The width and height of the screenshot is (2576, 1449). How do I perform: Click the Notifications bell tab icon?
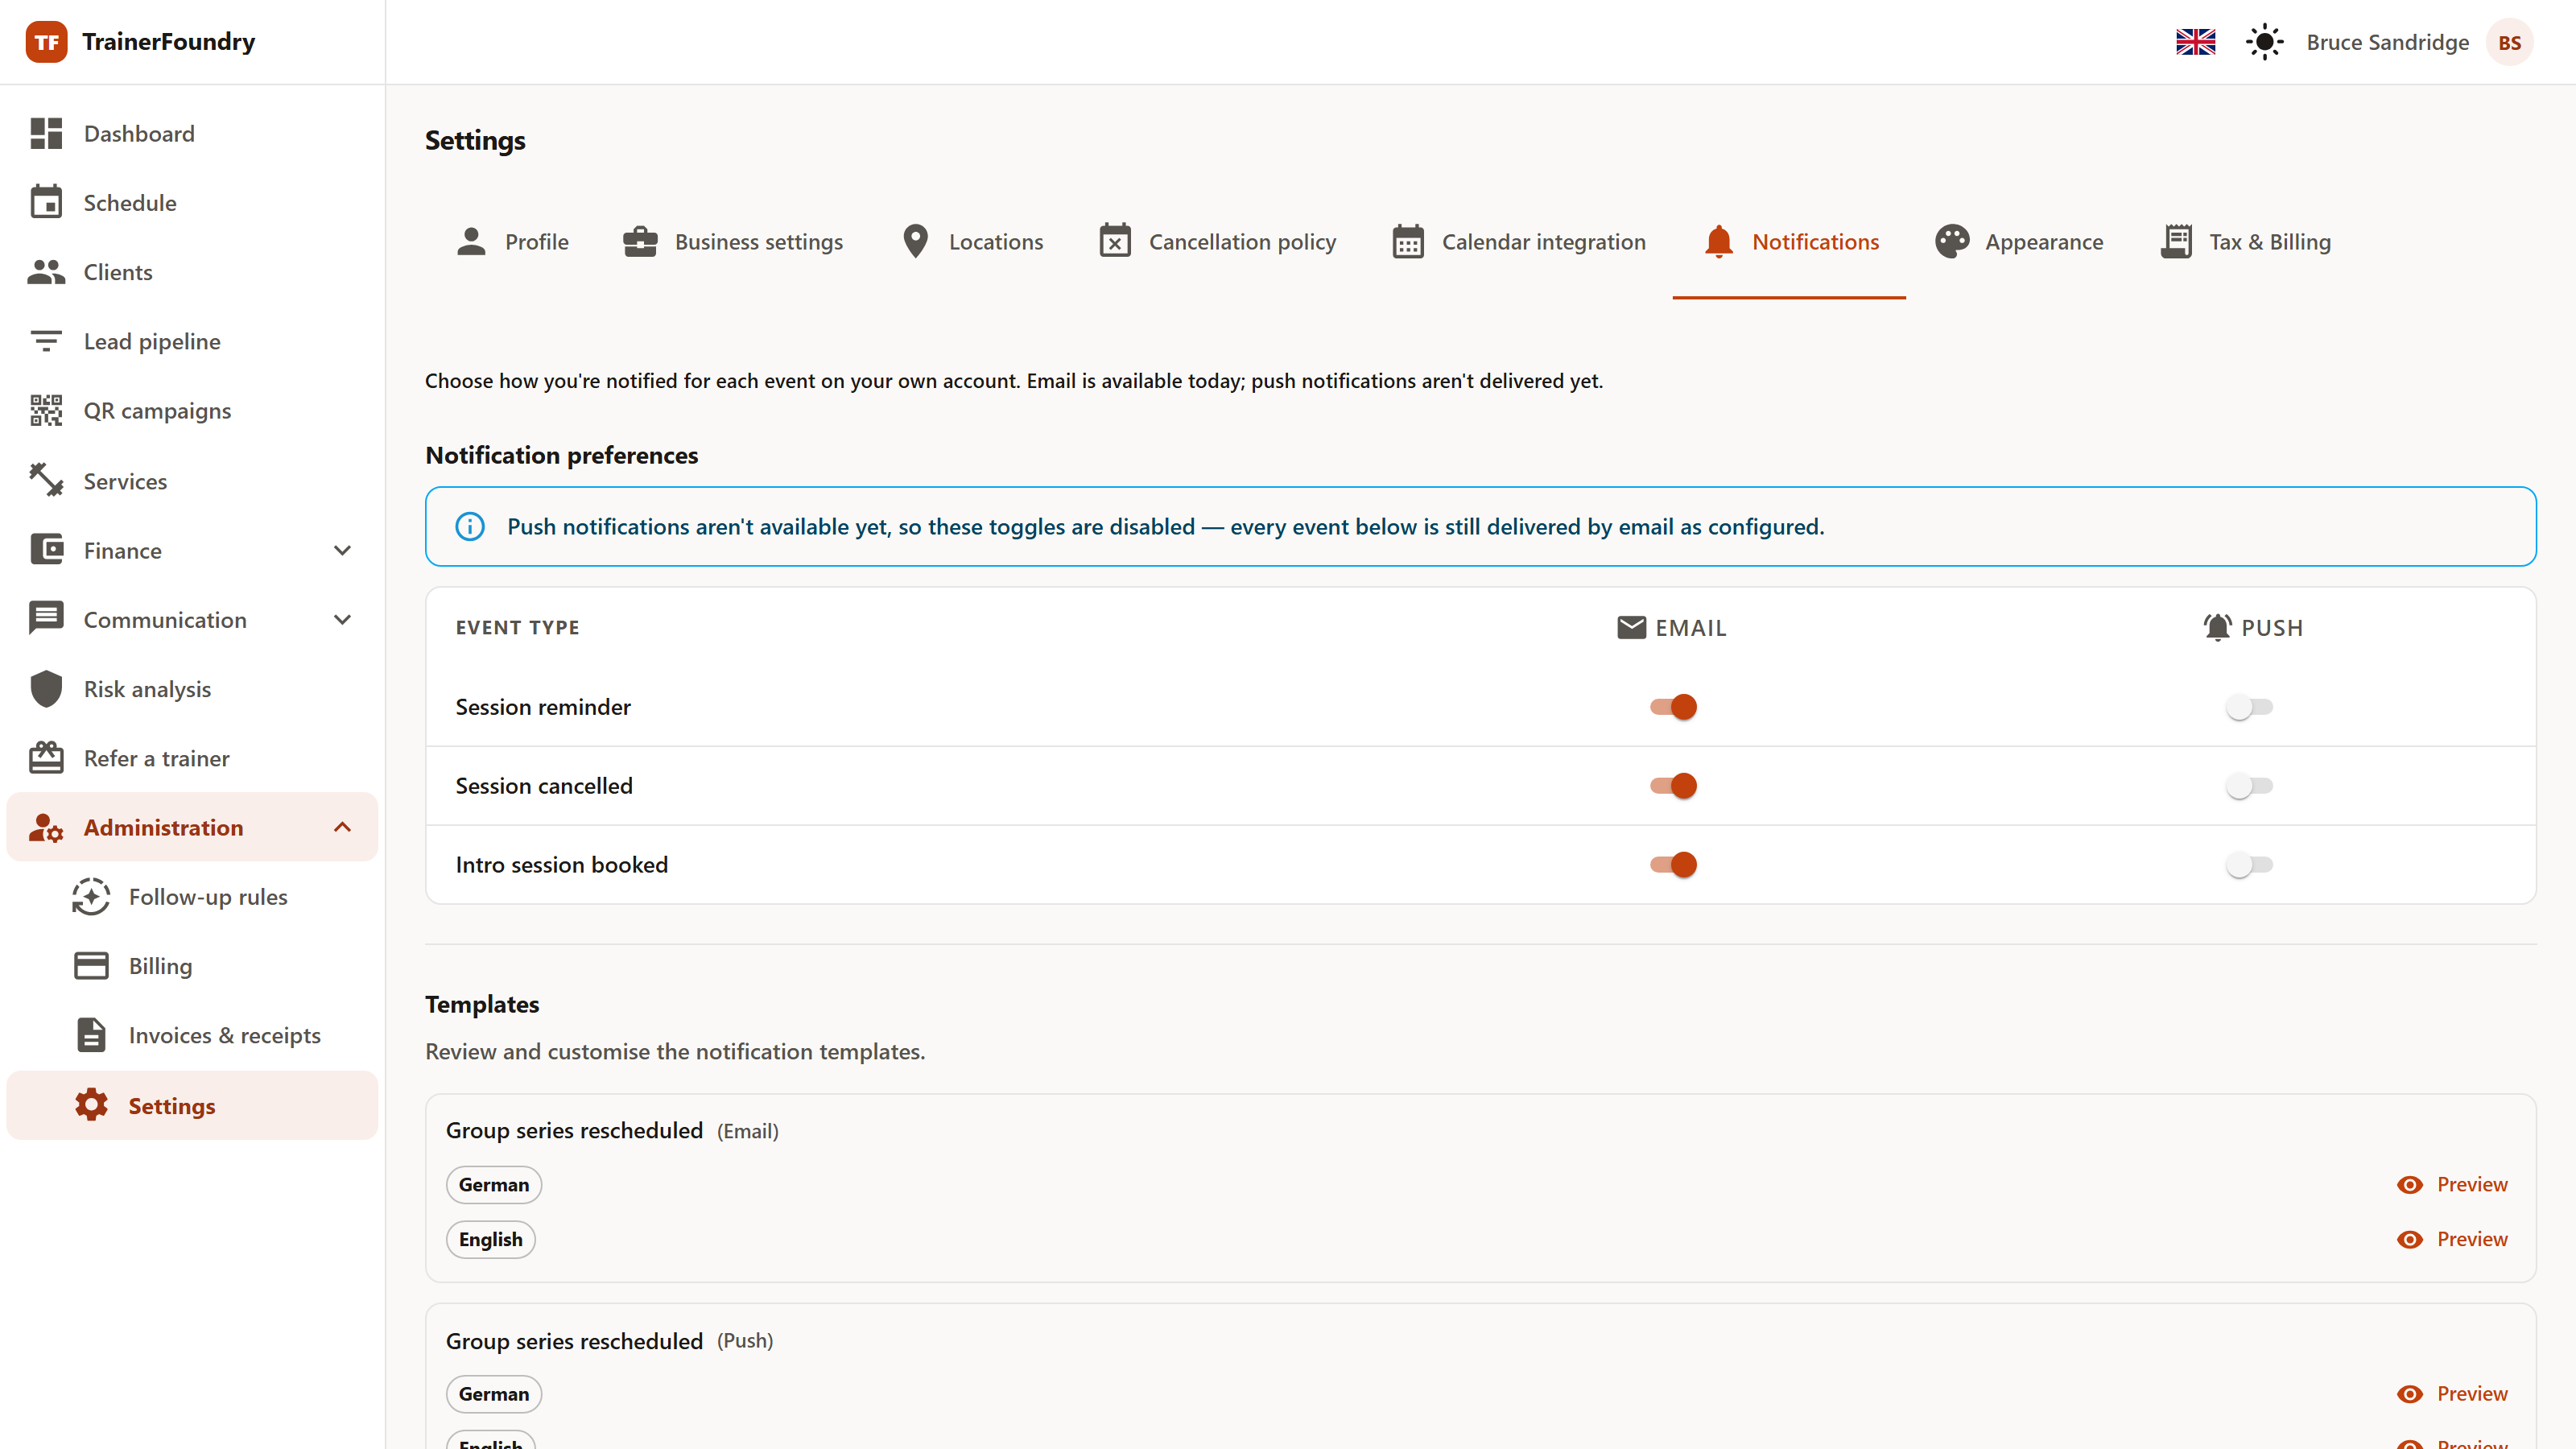pyautogui.click(x=1718, y=242)
